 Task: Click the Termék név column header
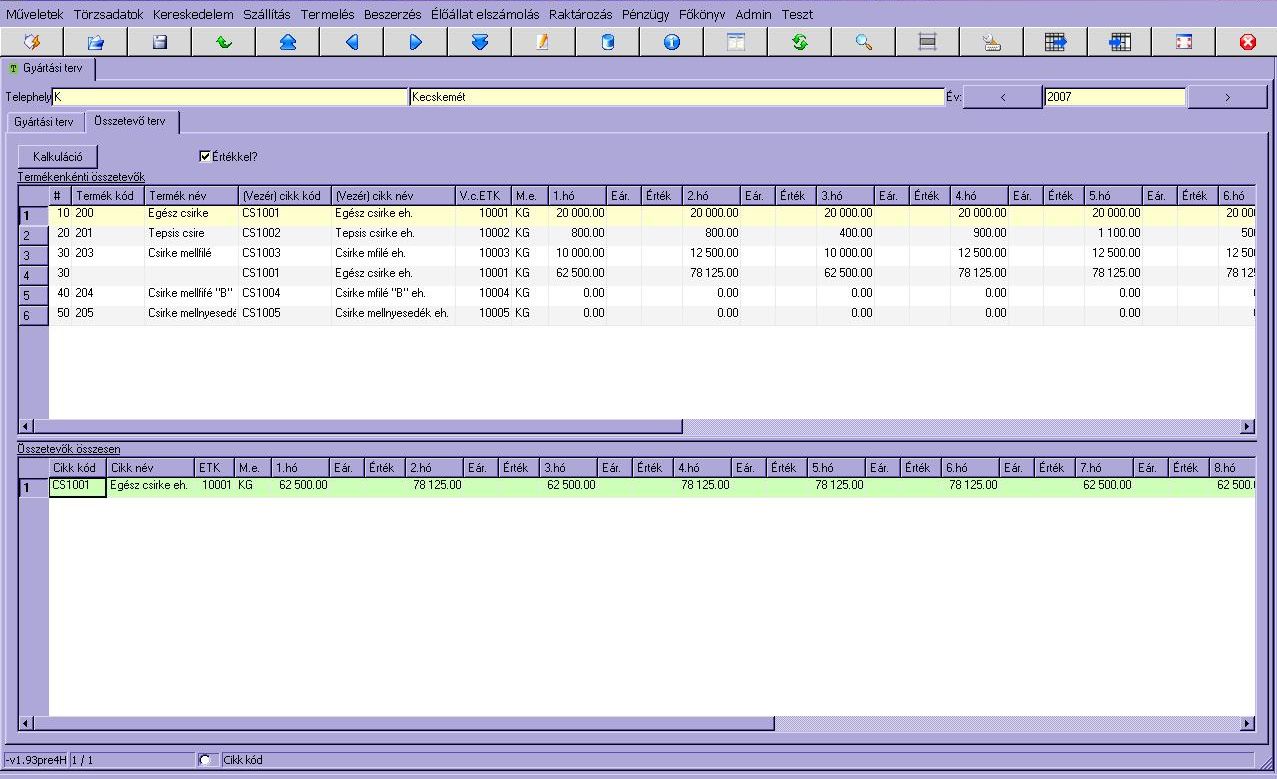pyautogui.click(x=191, y=196)
